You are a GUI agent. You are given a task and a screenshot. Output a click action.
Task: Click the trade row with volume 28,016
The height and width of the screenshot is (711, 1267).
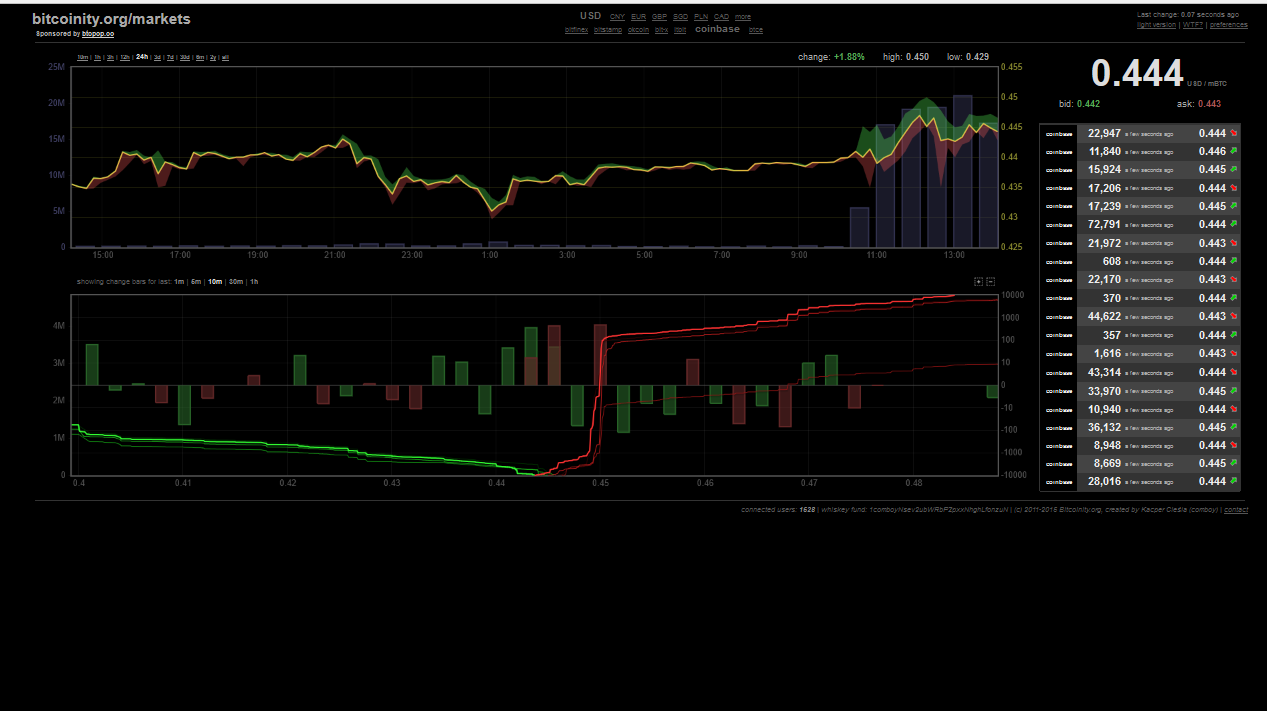1140,481
